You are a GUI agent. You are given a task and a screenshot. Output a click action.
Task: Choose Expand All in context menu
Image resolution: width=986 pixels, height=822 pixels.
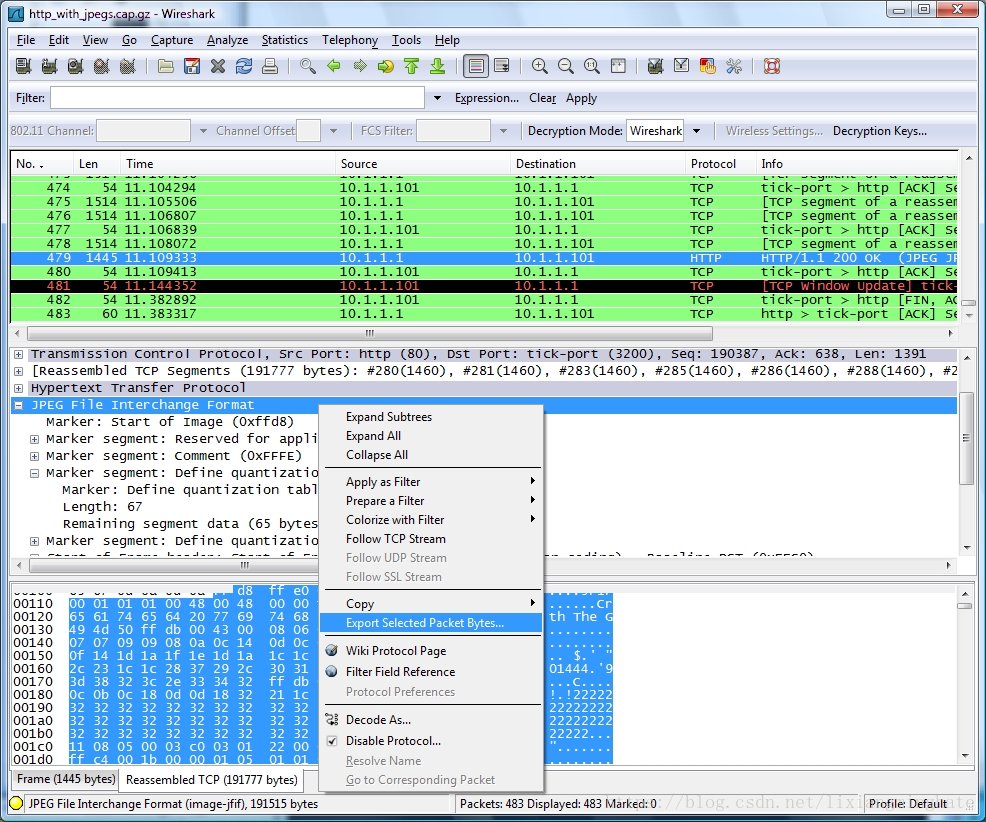click(431, 436)
